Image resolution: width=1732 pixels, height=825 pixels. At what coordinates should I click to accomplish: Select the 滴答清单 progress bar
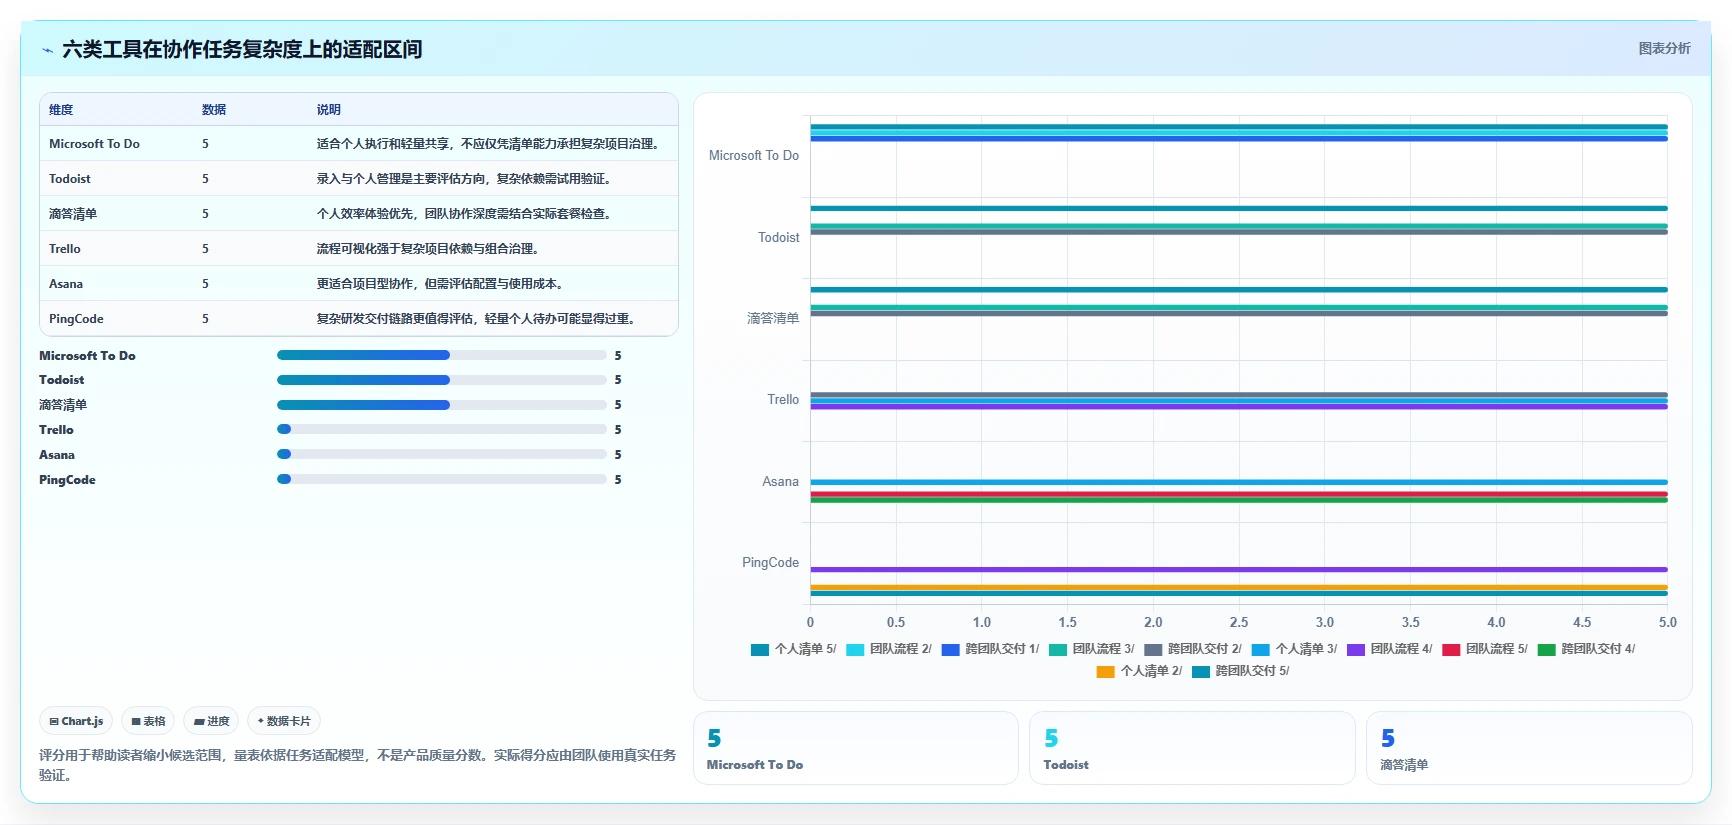point(442,405)
